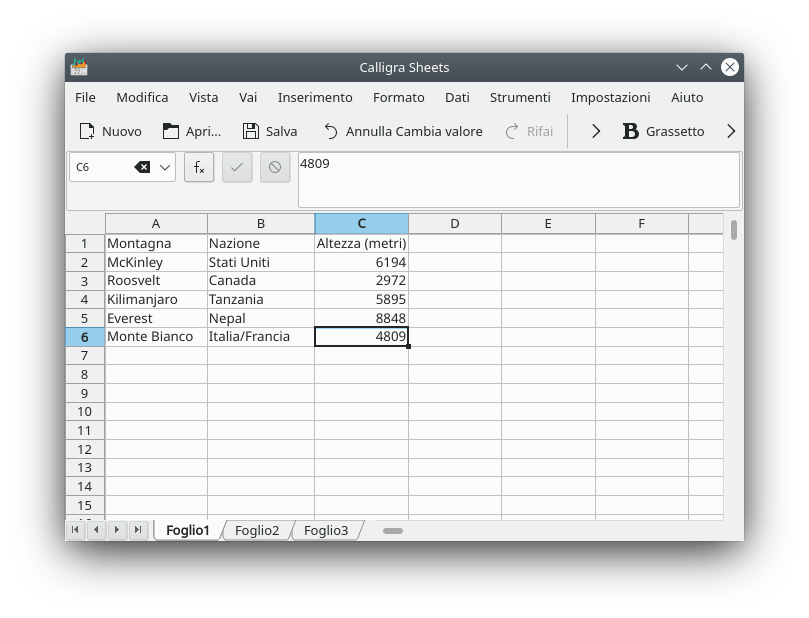The width and height of the screenshot is (809, 618).
Task: Open the Inserimento menu
Action: (x=315, y=97)
